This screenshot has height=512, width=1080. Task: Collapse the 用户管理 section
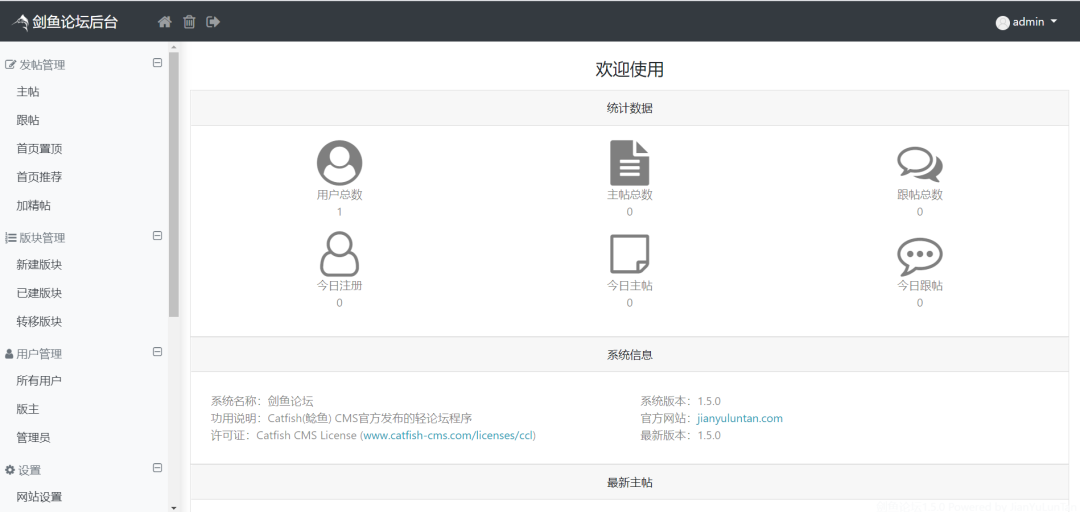coord(157,352)
